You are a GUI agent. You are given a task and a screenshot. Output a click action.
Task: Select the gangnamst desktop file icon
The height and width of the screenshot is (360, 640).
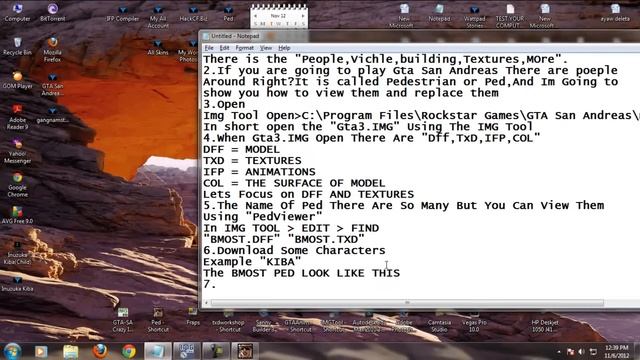52,114
